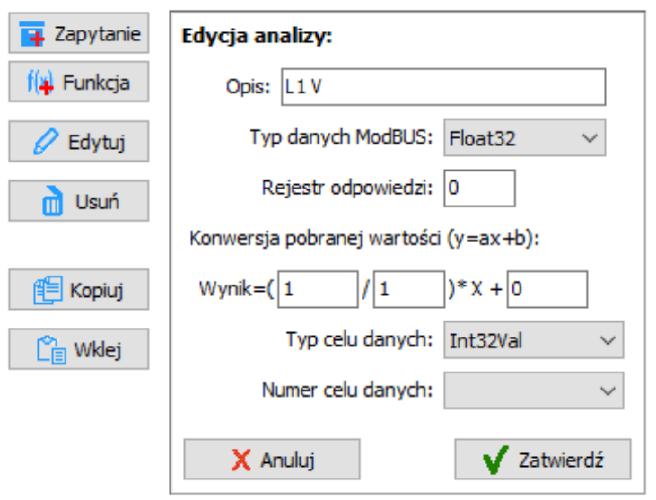This screenshot has height=500, width=656.
Task: Click the Zapytanie add-query icon
Action: click(32, 34)
